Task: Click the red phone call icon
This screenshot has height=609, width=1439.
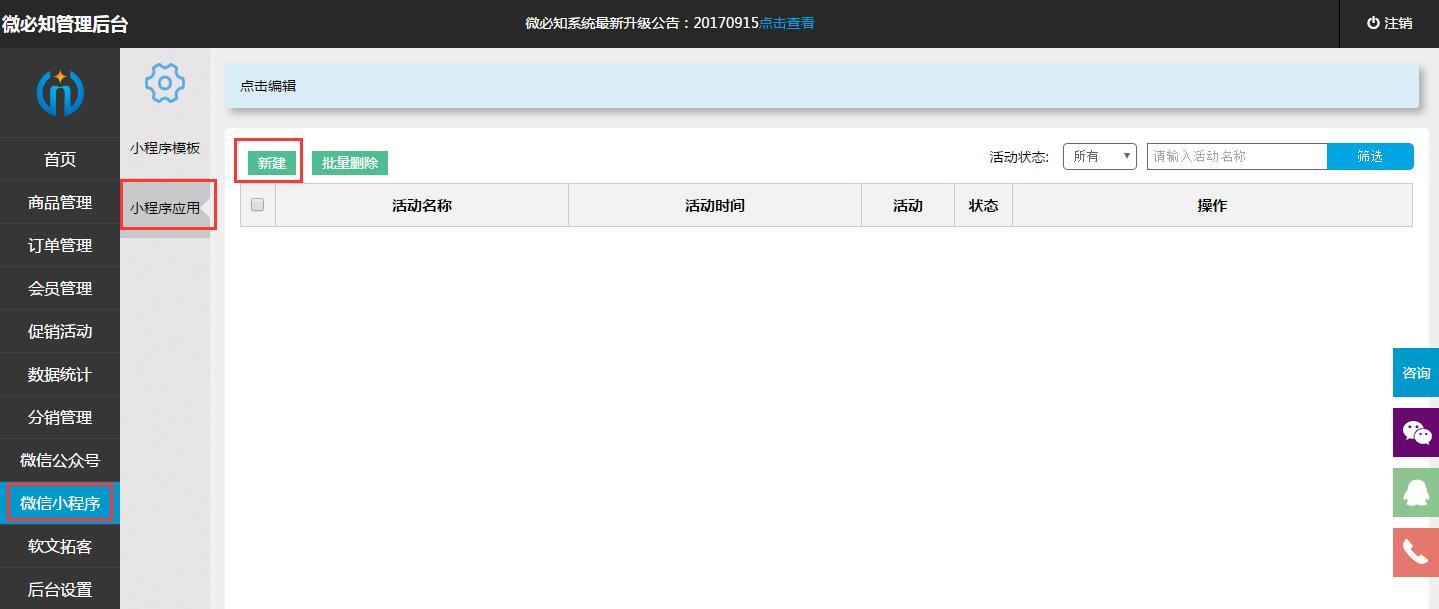Action: pos(1416,552)
